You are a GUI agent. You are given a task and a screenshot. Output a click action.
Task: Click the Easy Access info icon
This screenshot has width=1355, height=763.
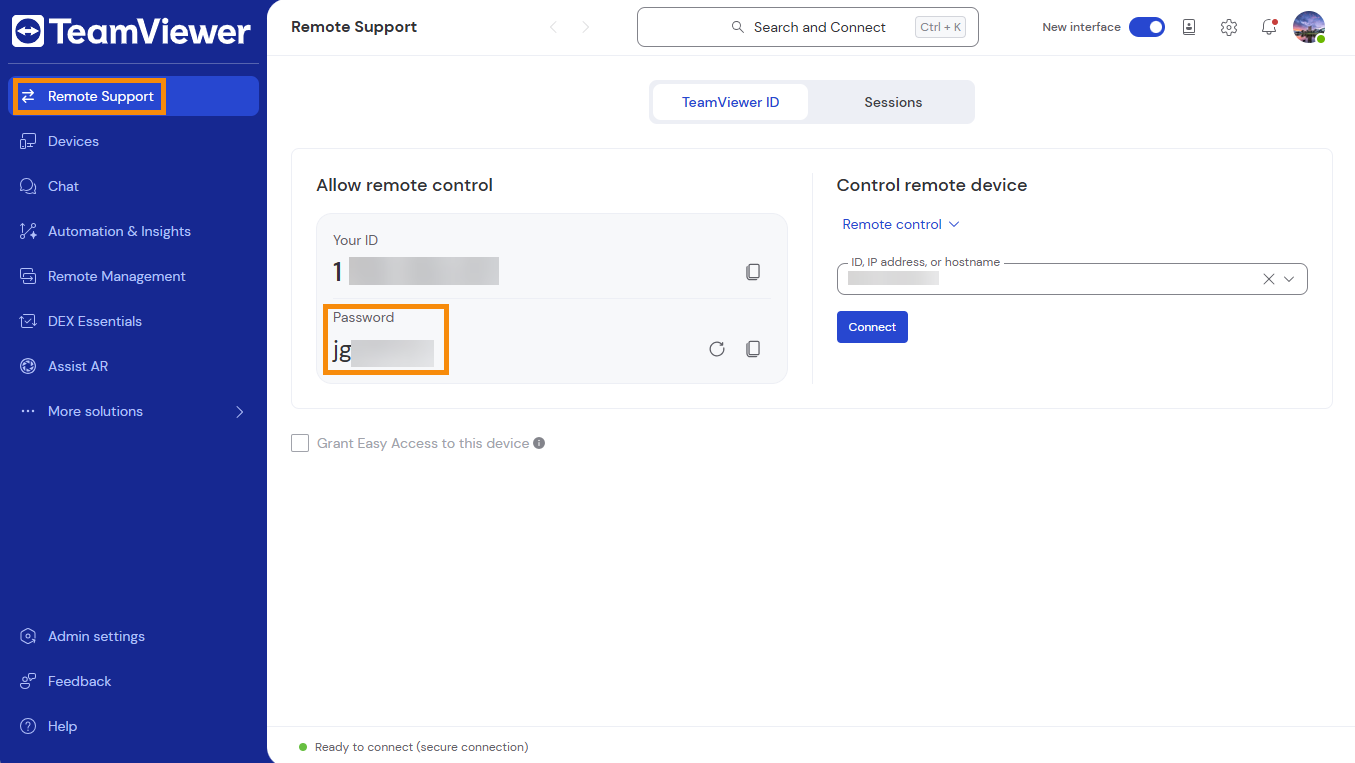(x=539, y=443)
